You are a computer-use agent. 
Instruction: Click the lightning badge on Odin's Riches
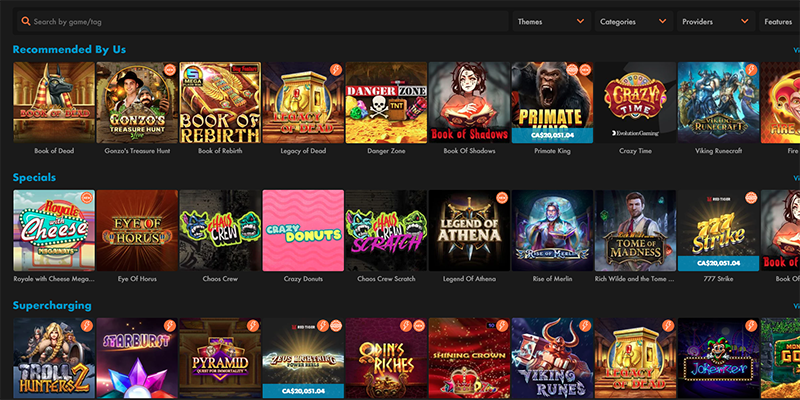(x=406, y=326)
